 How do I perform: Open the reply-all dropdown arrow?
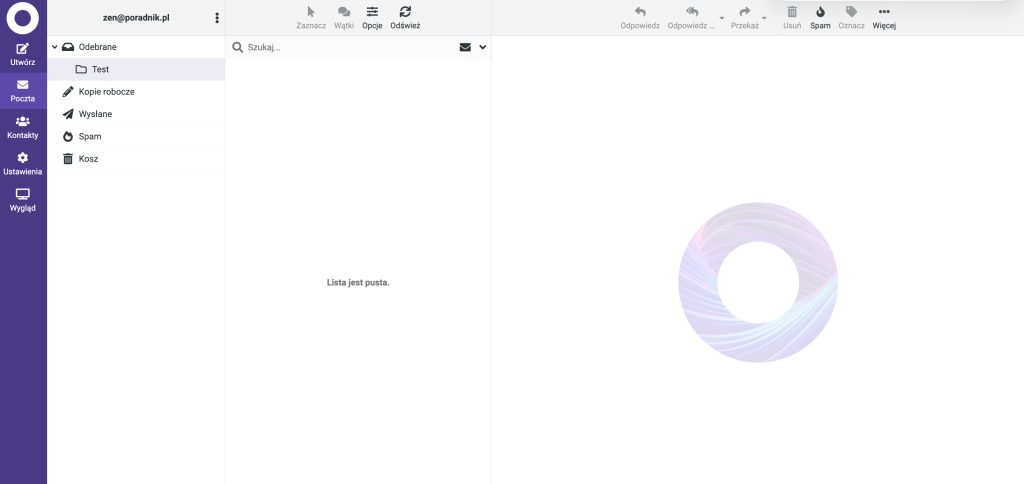click(x=722, y=18)
